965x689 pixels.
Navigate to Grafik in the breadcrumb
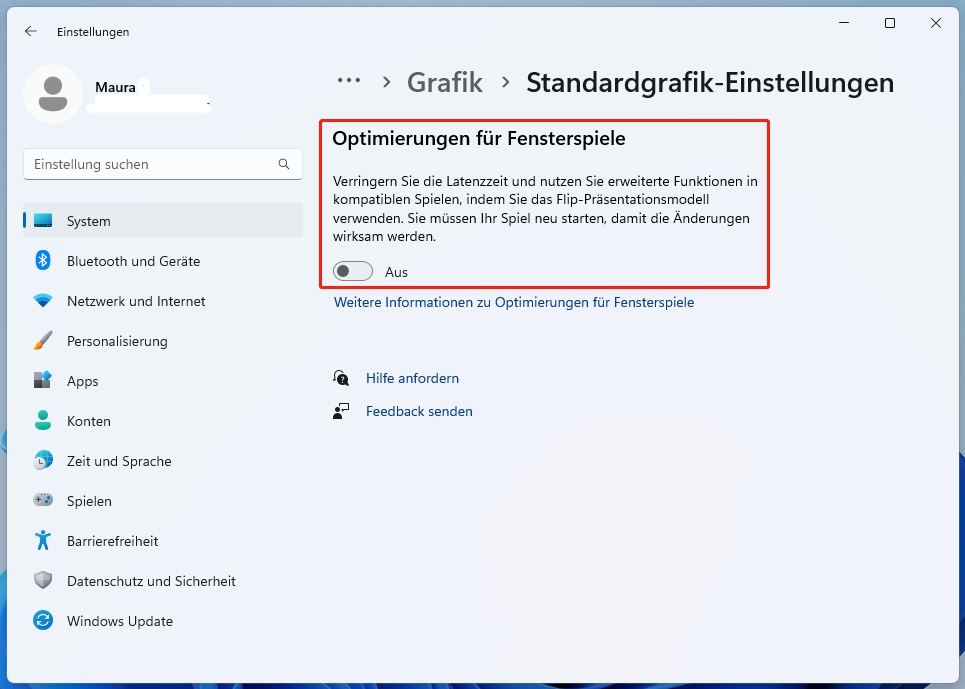pos(444,83)
